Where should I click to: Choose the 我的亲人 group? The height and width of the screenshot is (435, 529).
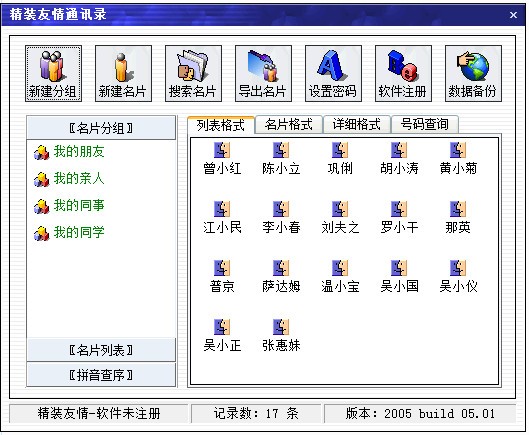[69, 179]
